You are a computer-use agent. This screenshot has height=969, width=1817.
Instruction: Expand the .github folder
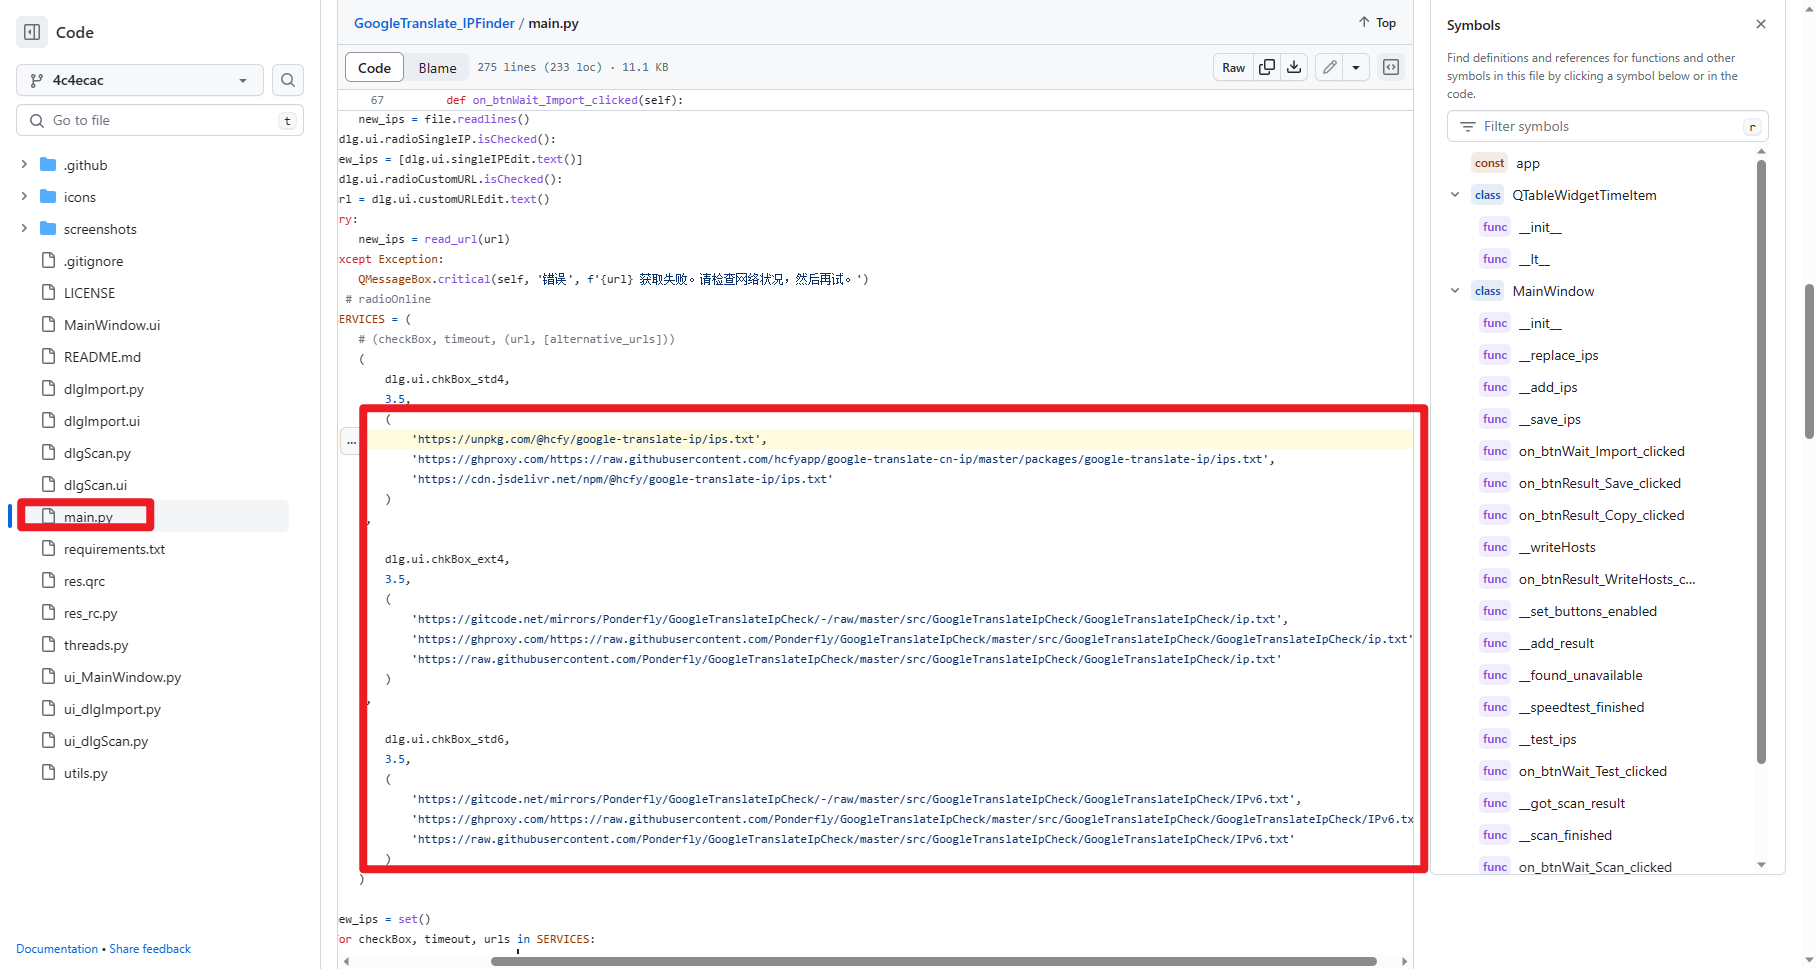pos(24,164)
